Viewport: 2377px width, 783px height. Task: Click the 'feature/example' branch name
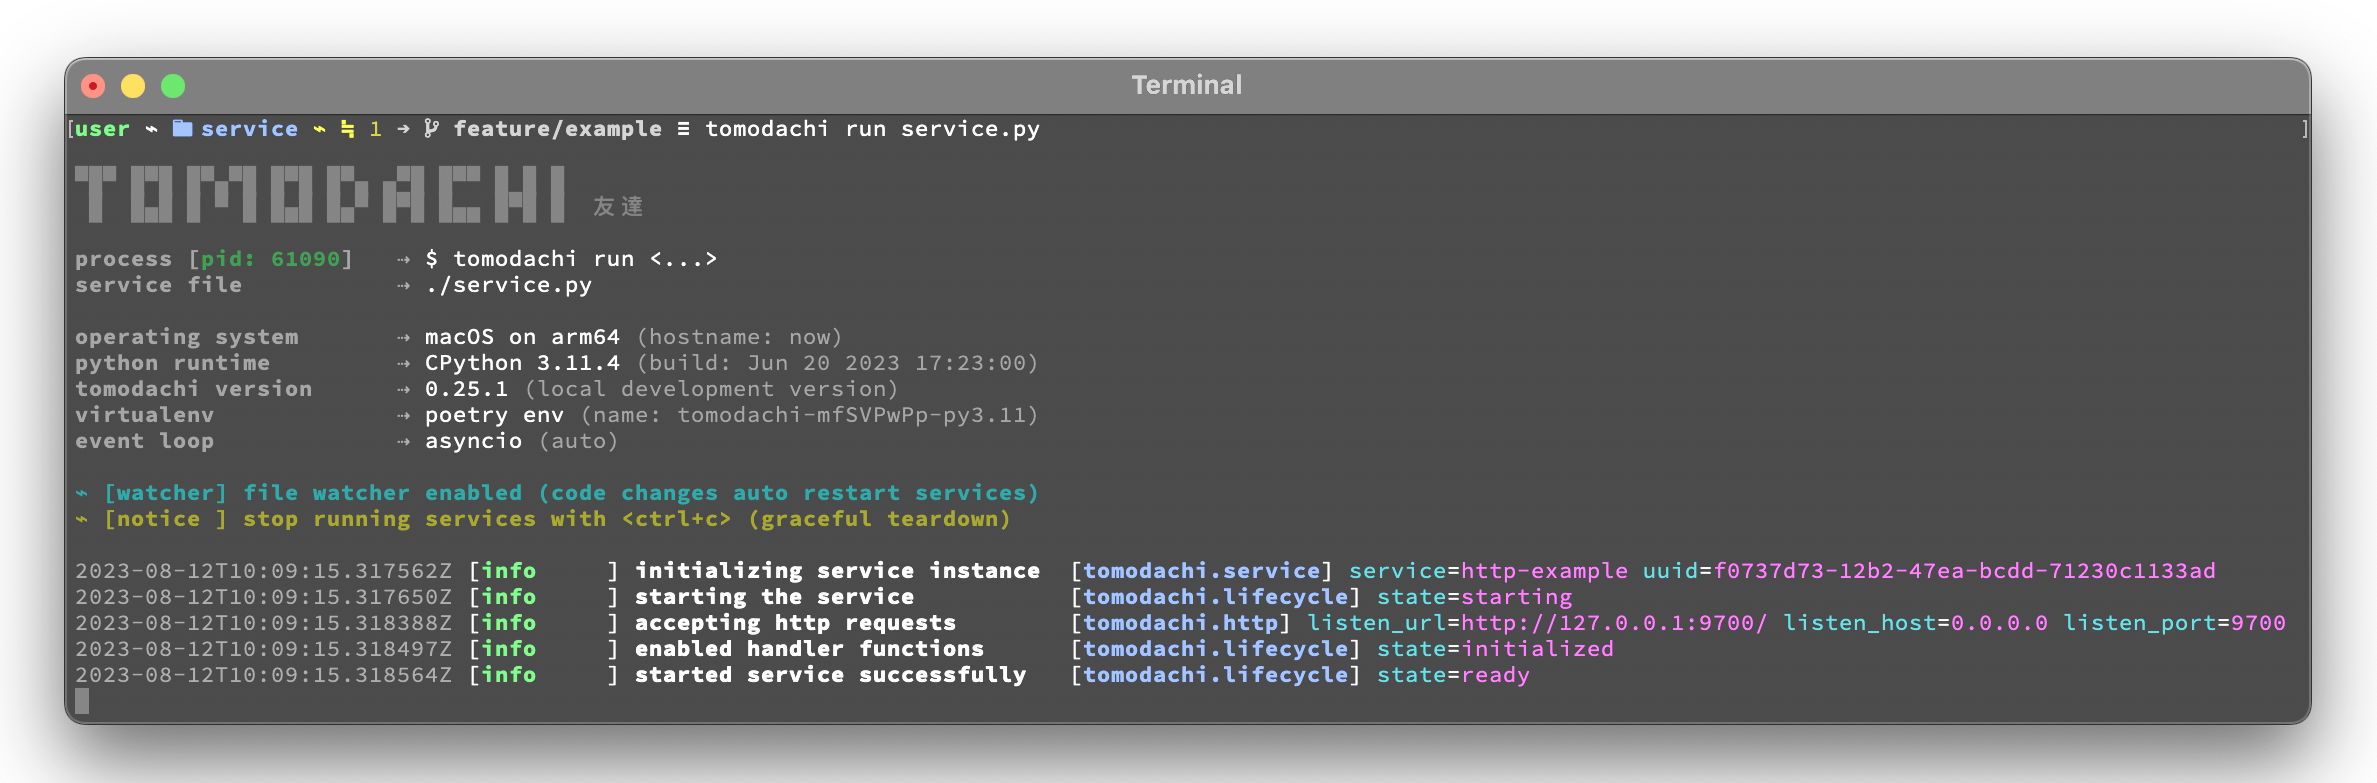pos(558,129)
